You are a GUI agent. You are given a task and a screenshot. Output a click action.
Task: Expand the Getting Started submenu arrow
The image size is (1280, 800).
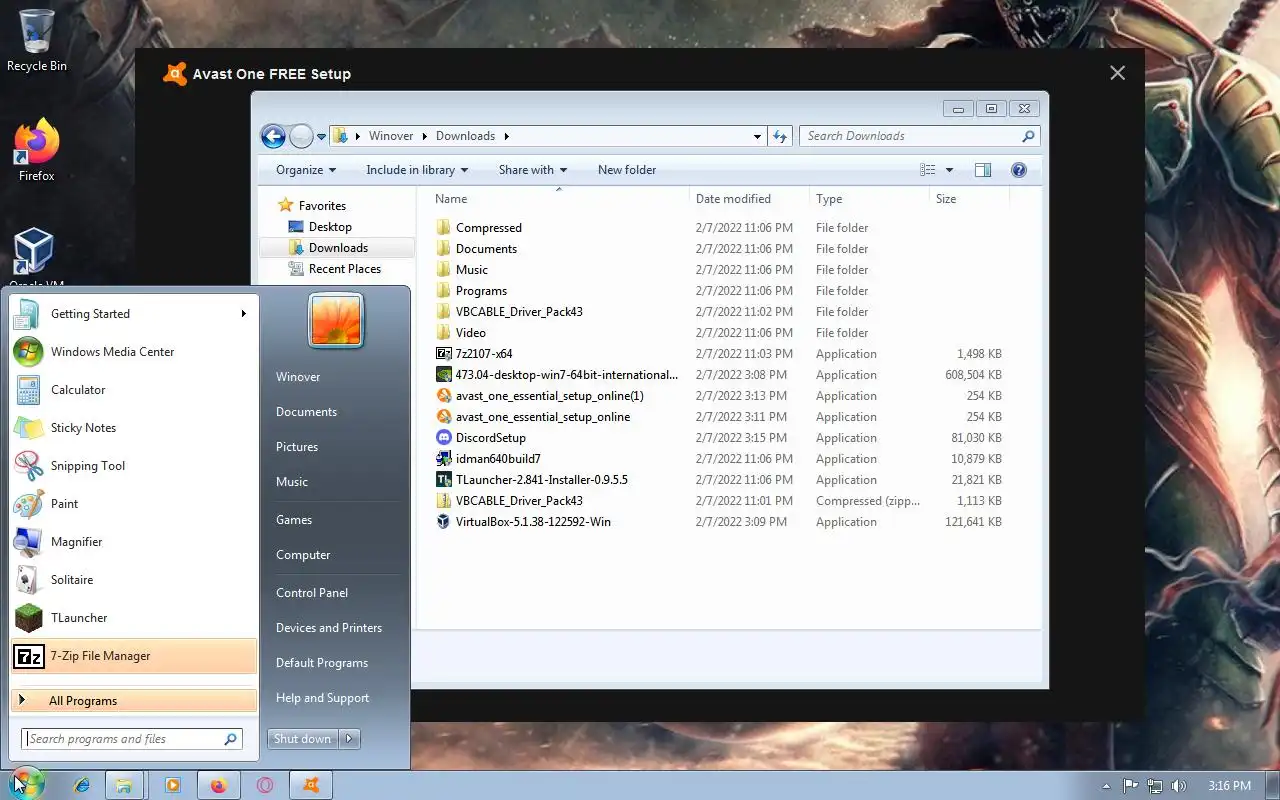point(243,314)
